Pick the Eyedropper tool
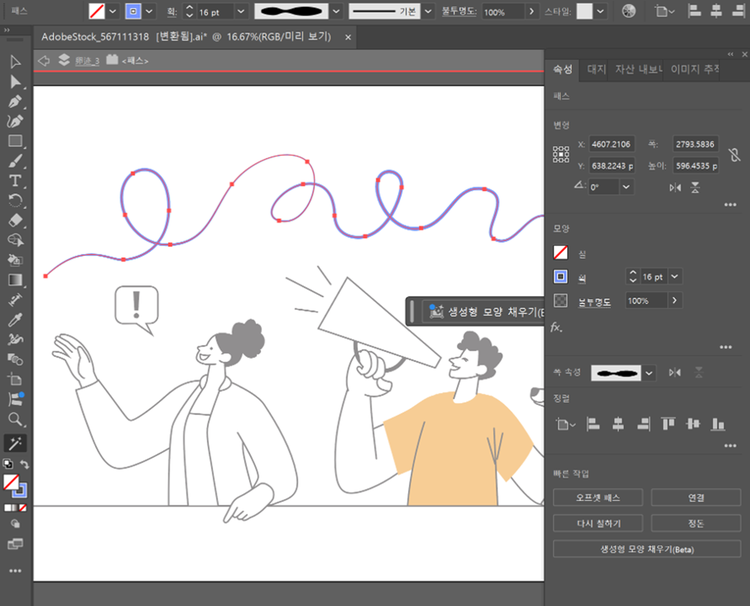750x606 pixels. coord(15,319)
